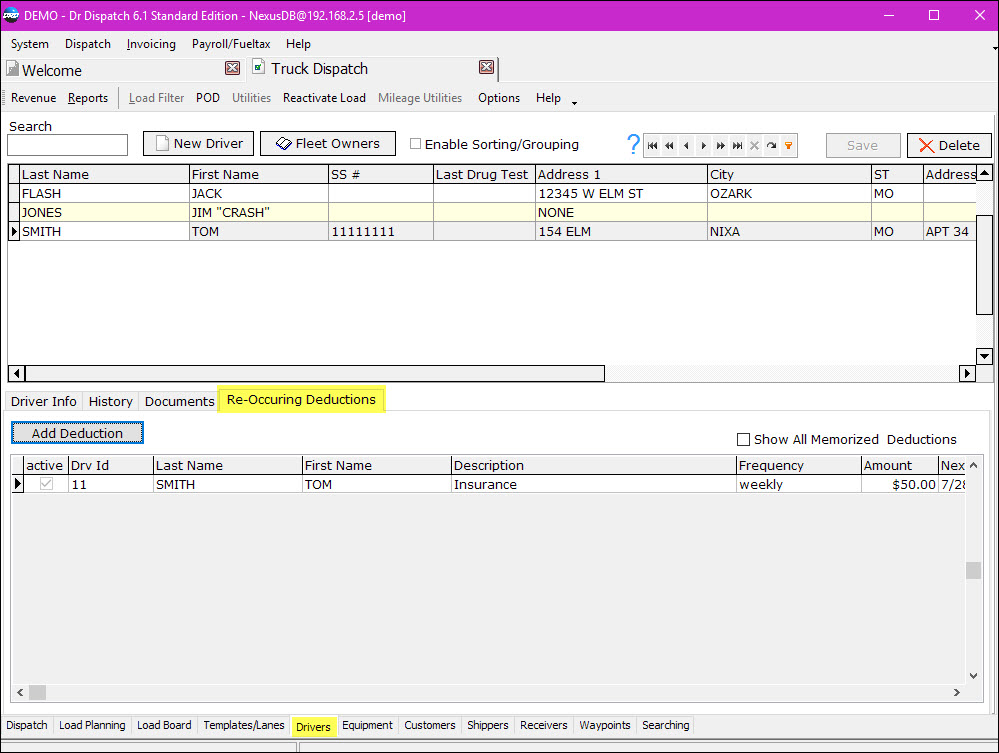This screenshot has height=753, width=999.
Task: Switch to the Documents tab
Action: pyautogui.click(x=179, y=401)
